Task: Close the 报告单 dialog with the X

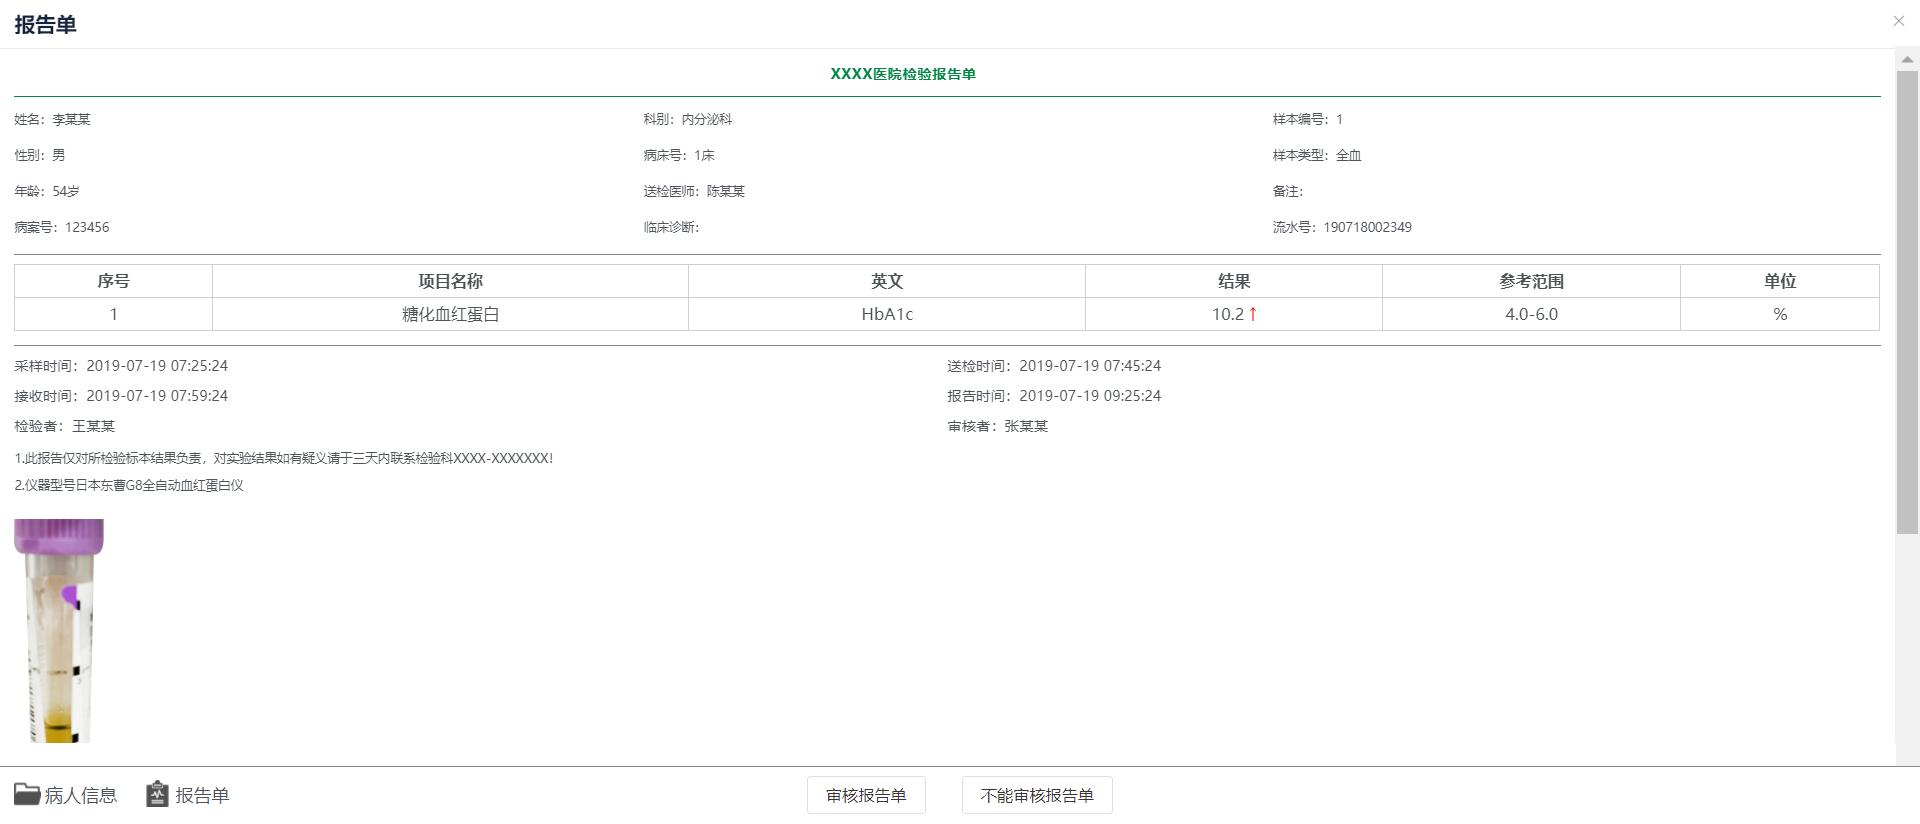Action: click(1898, 21)
